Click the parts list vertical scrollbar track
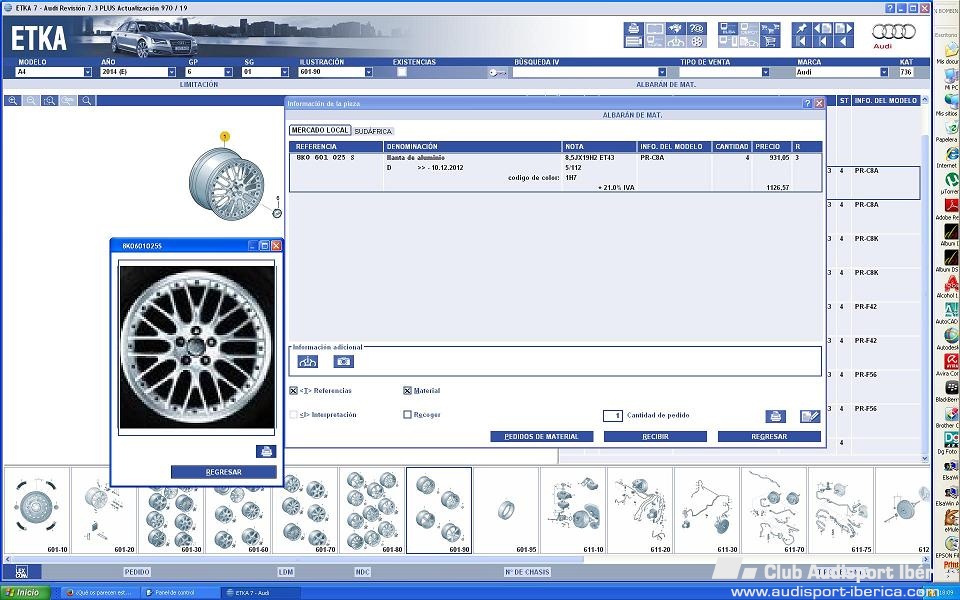 [x=924, y=279]
